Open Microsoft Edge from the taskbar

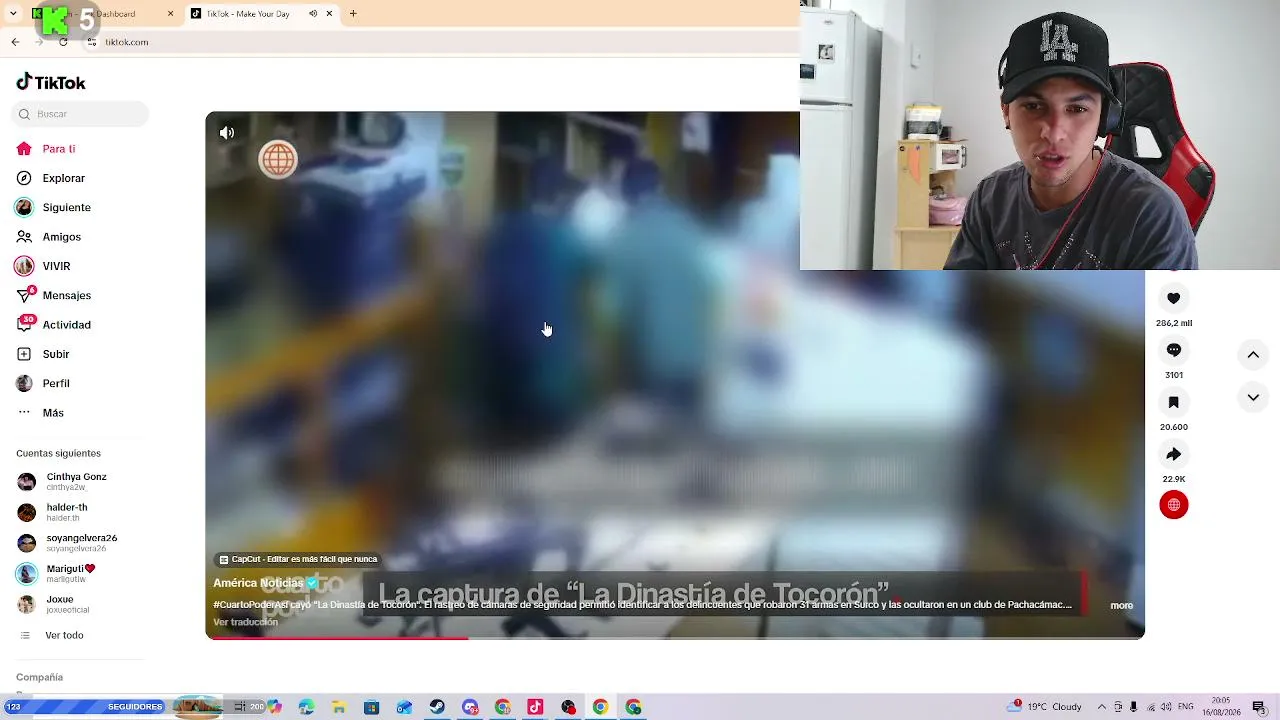pyautogui.click(x=306, y=707)
